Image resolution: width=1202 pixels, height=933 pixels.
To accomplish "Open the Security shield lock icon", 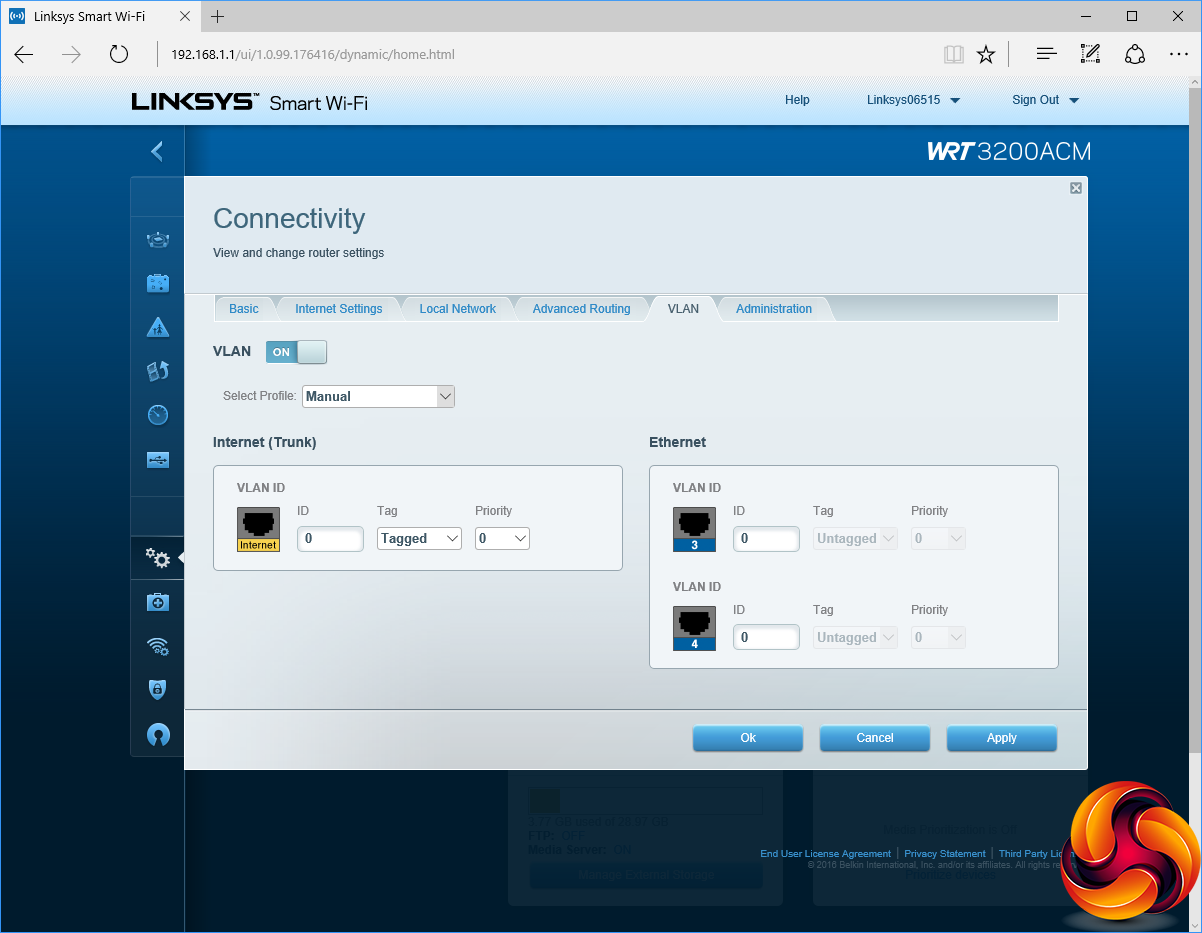I will (x=158, y=690).
